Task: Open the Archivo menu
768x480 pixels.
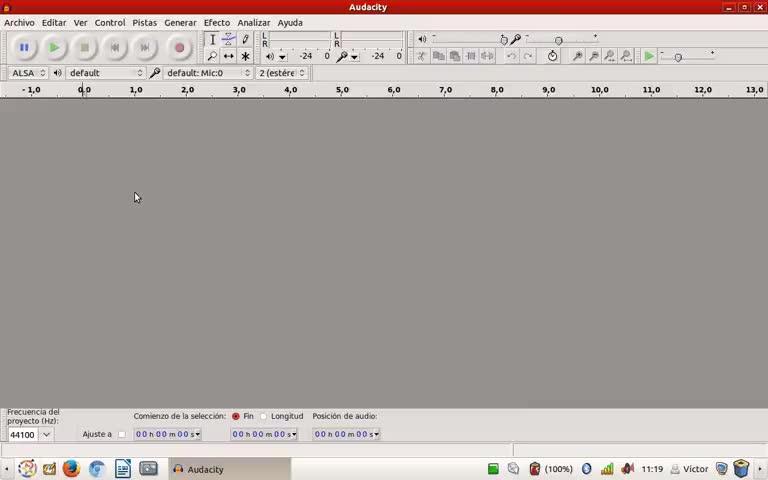Action: click(19, 23)
